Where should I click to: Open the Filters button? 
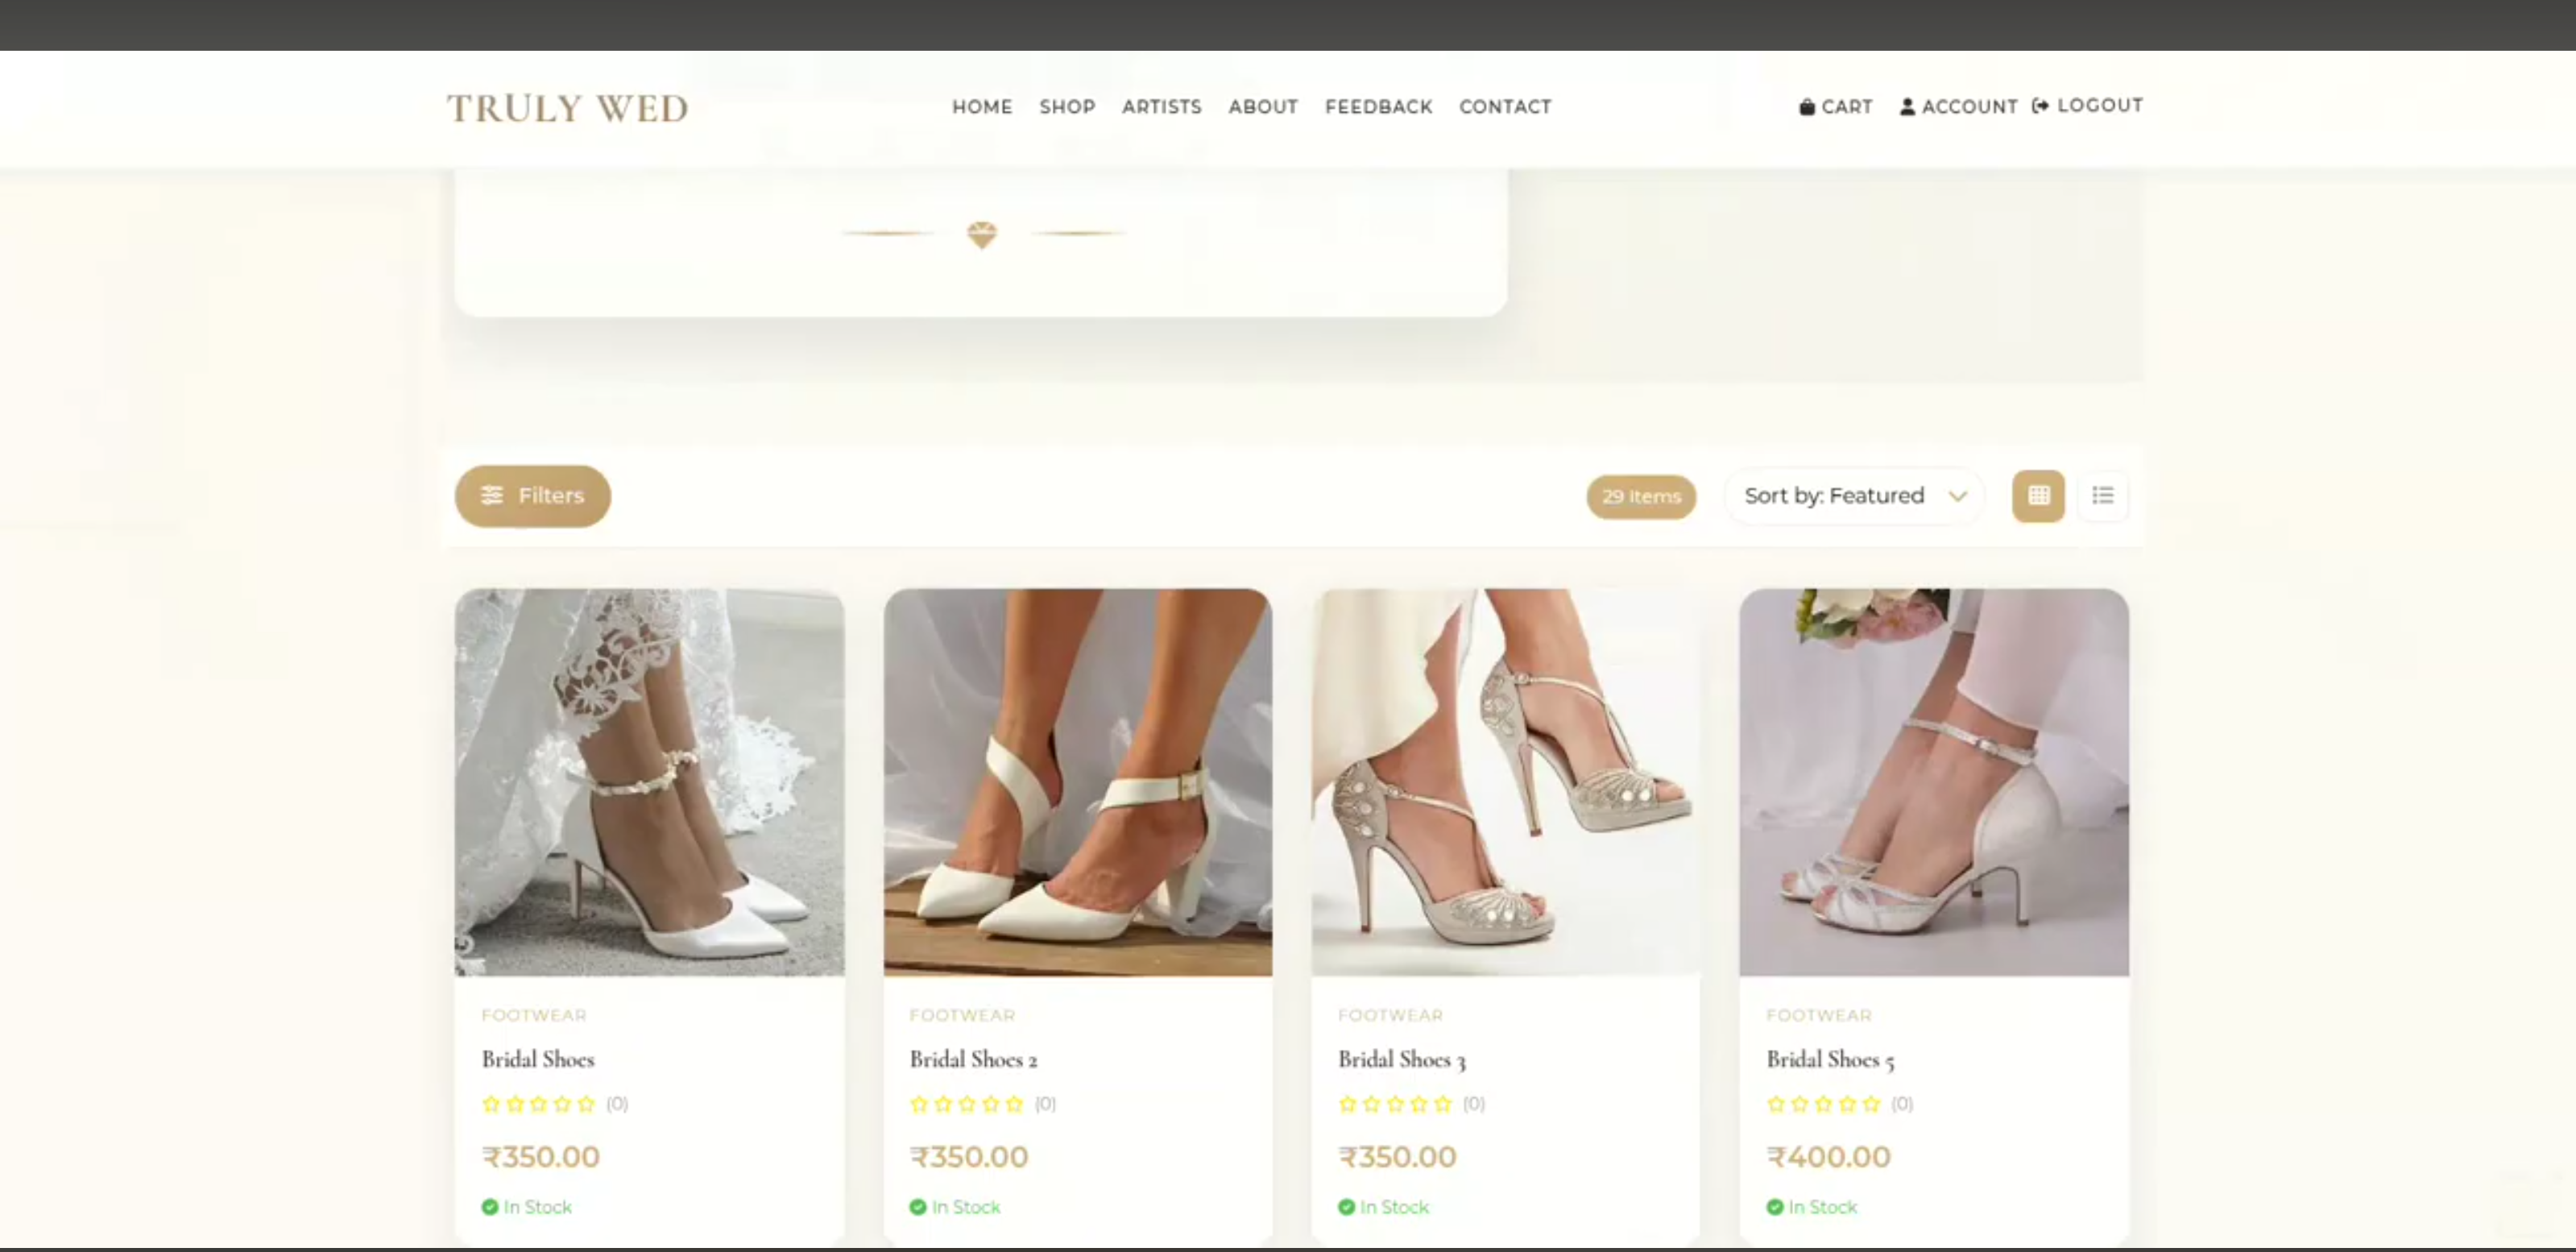533,495
